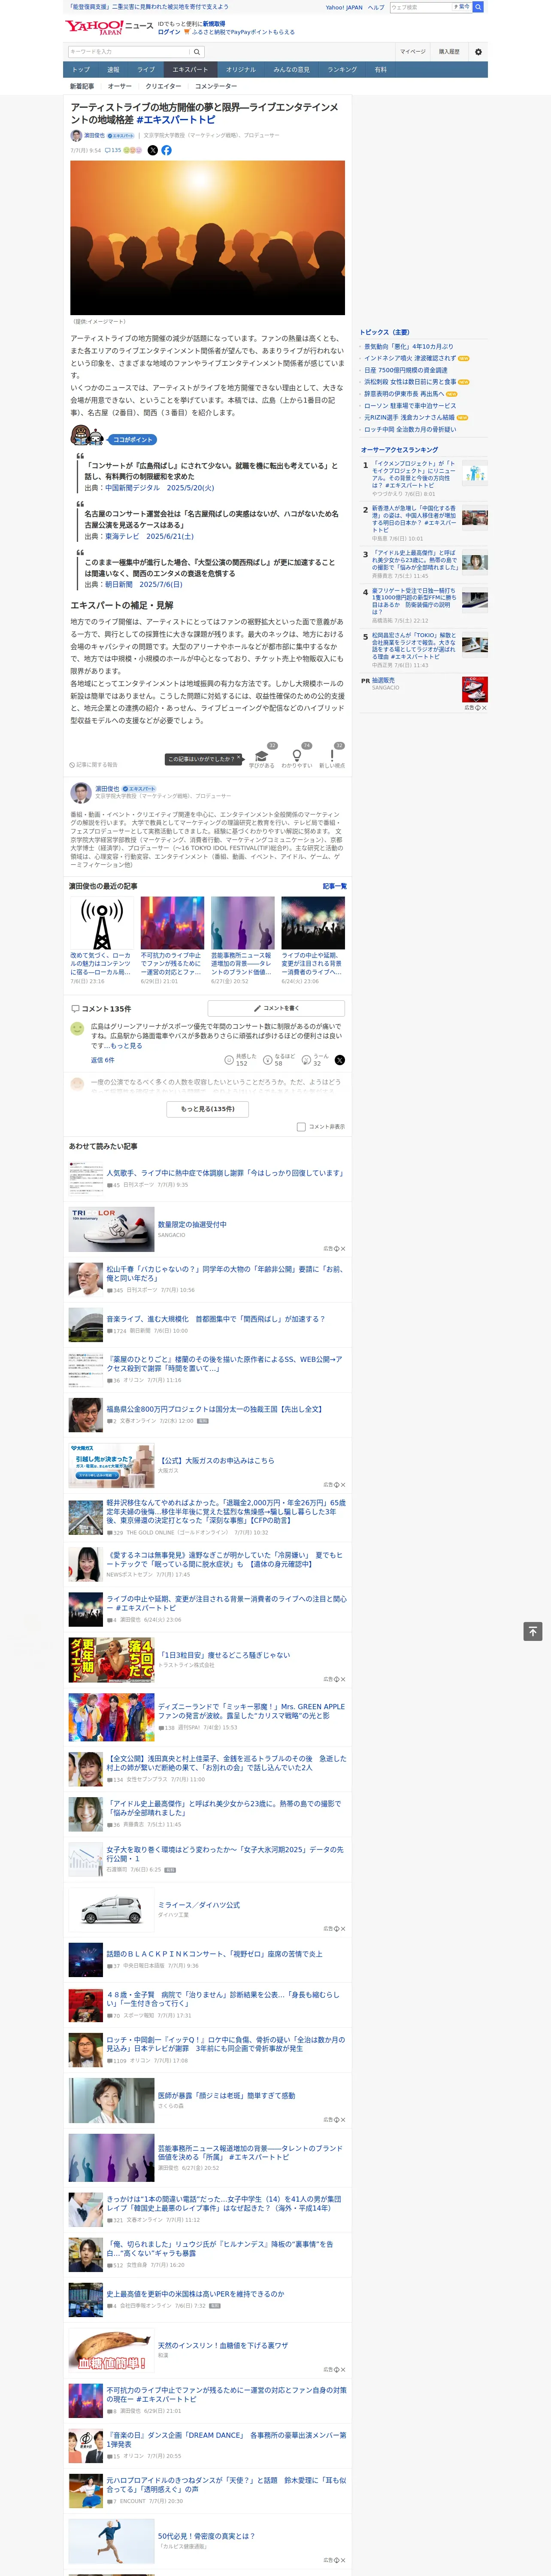Screen dimensions: 551x2576
Task: Share the article on Facebook
Action: (166, 150)
